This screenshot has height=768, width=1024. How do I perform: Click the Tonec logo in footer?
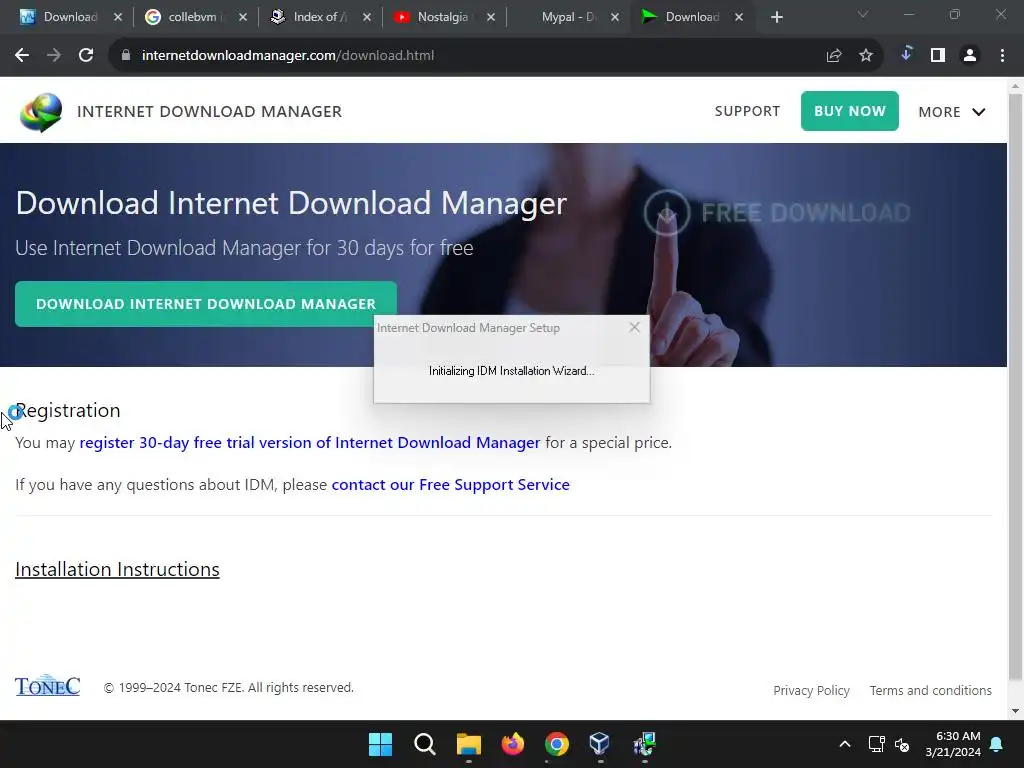tap(47, 686)
